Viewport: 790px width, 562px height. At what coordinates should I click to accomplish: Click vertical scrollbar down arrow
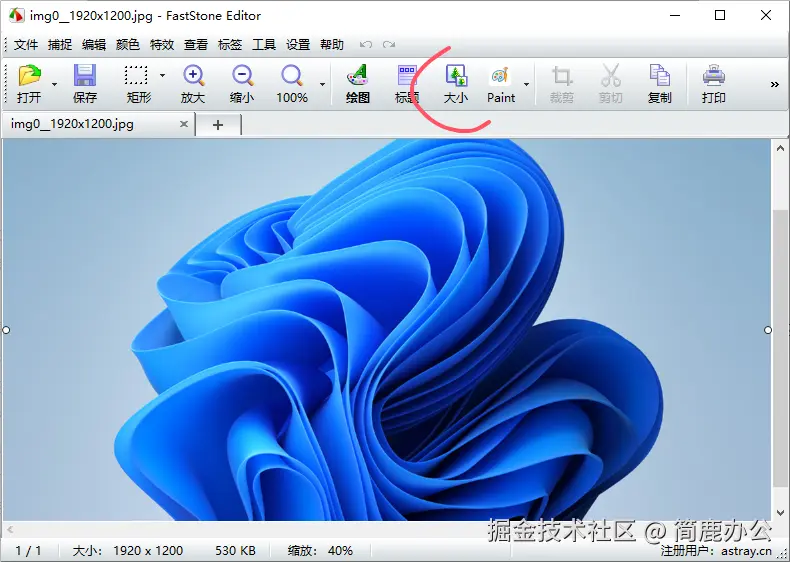780,513
